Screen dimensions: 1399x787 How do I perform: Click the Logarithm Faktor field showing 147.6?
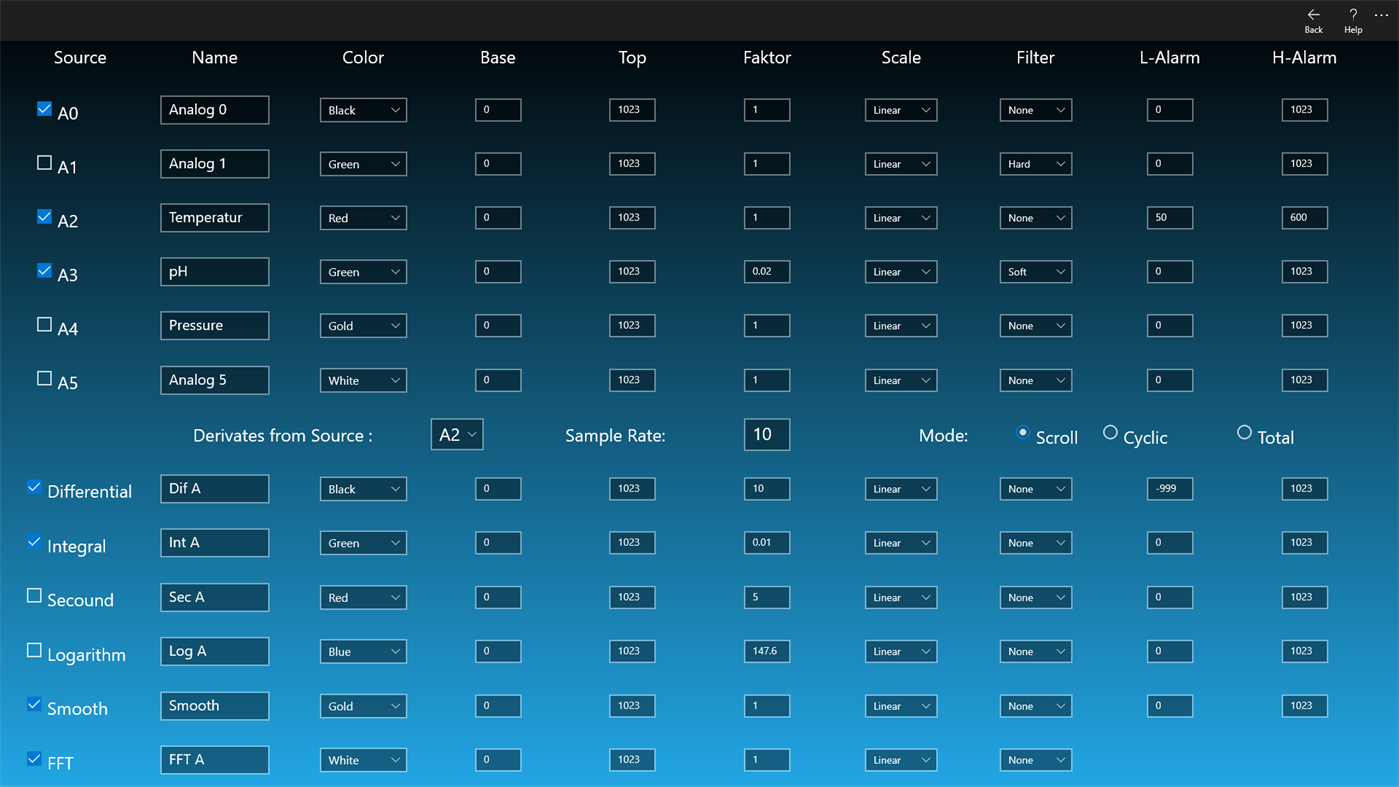(x=767, y=651)
